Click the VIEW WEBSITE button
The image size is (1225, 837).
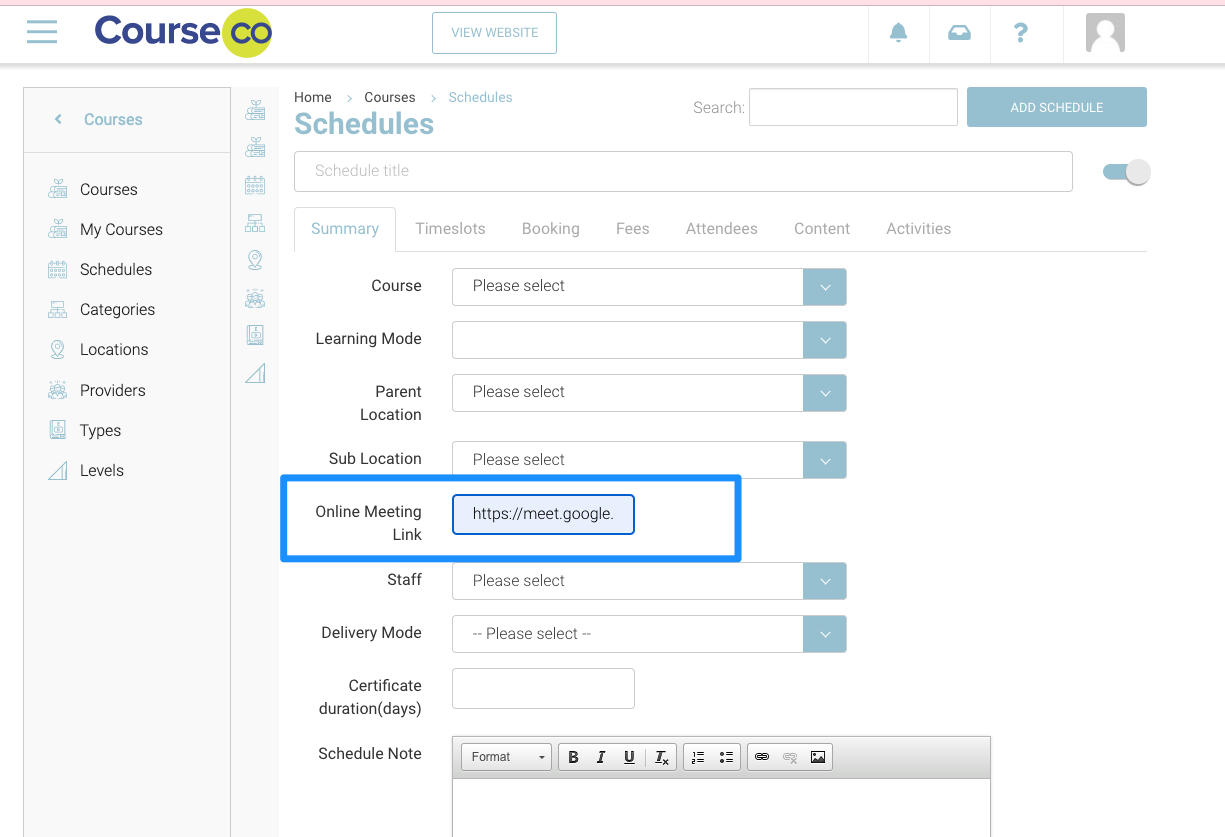[x=494, y=33]
